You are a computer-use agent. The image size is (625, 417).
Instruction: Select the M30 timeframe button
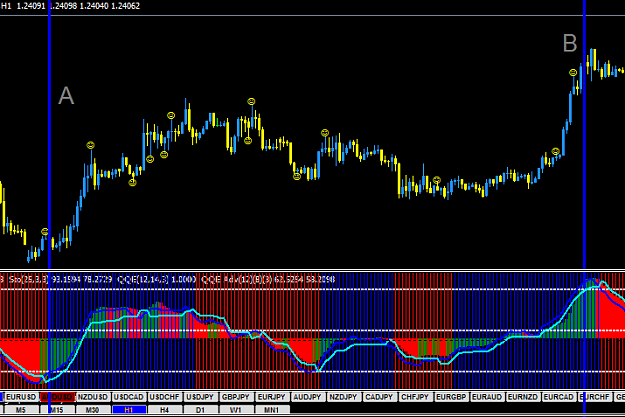[x=93, y=409]
